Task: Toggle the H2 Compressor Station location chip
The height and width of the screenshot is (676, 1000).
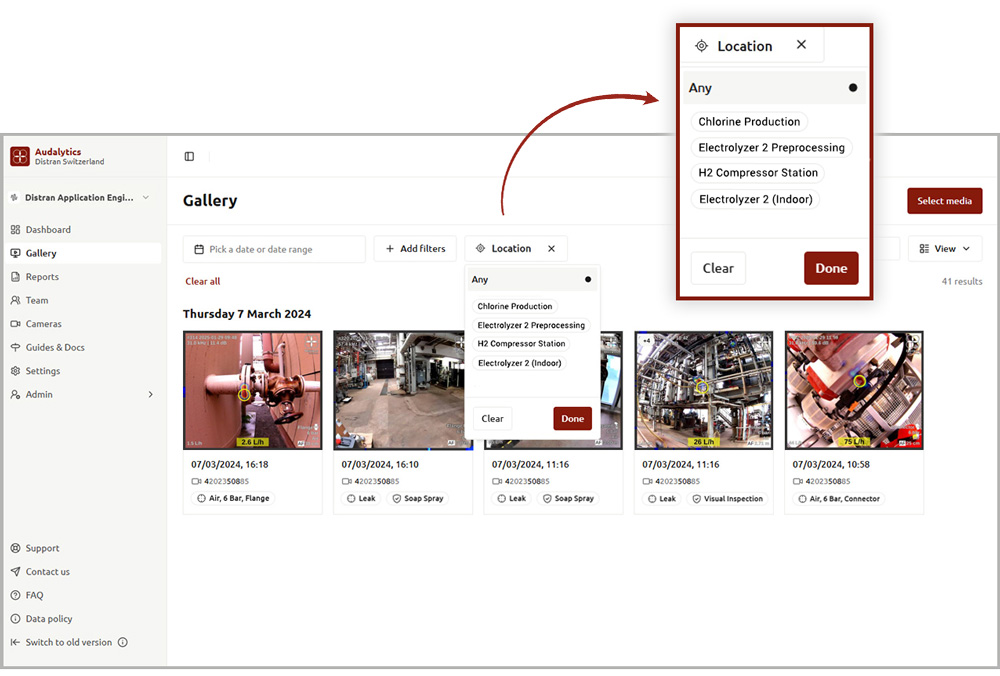Action: pyautogui.click(x=521, y=344)
